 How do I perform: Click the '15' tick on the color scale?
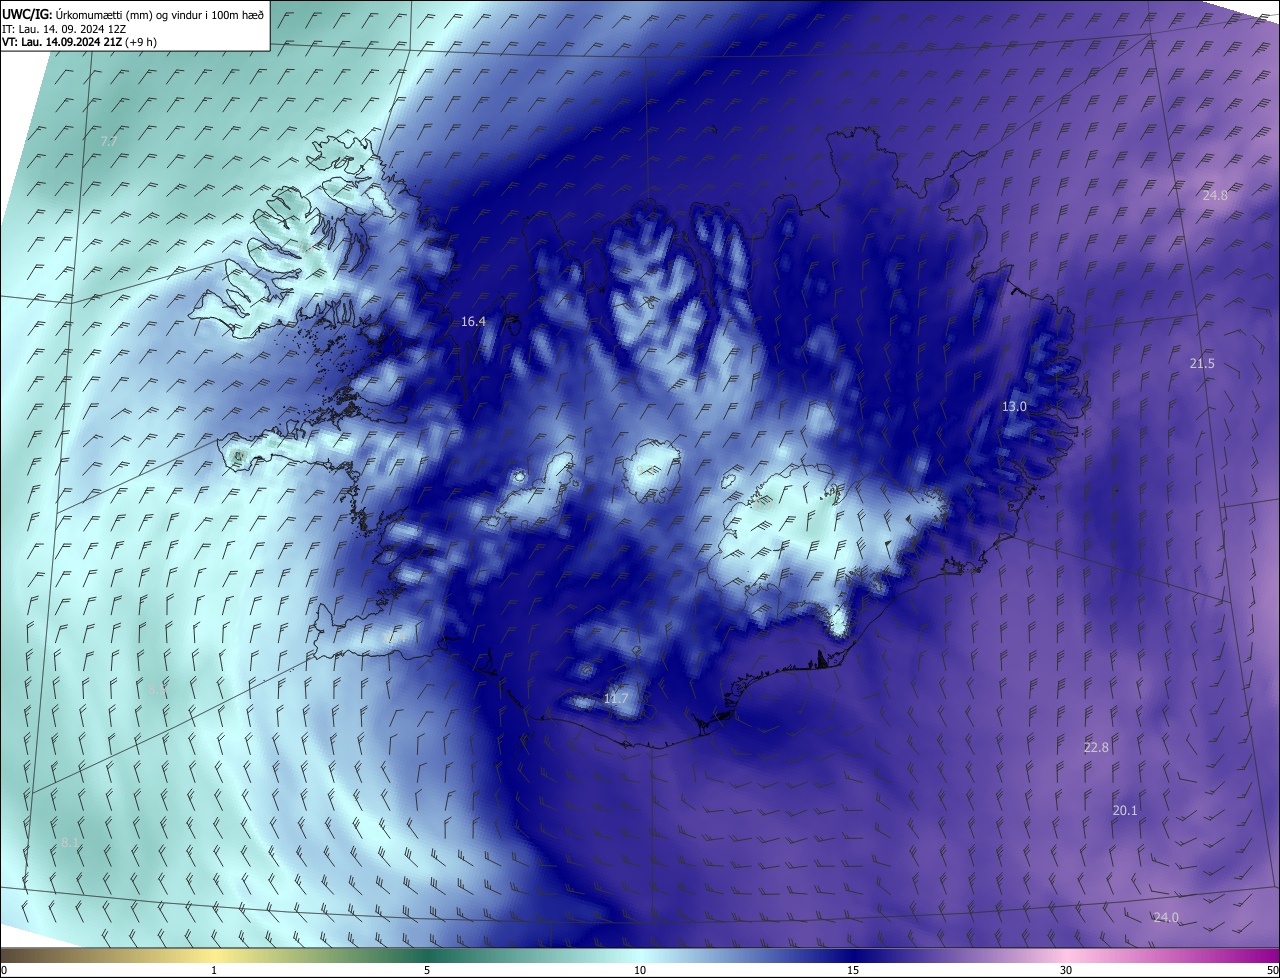tap(853, 970)
